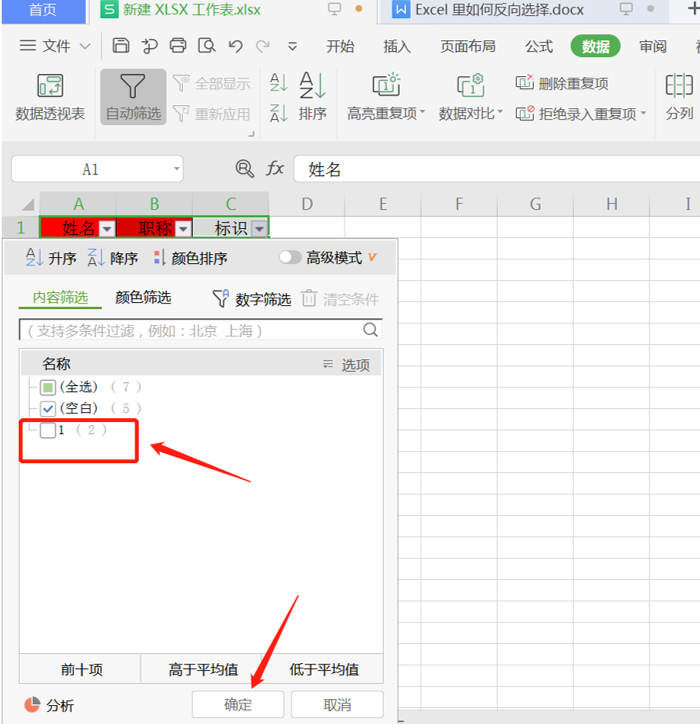The height and width of the screenshot is (724, 700).
Task: Switch to the 审阅 ribbon tab
Action: (652, 46)
